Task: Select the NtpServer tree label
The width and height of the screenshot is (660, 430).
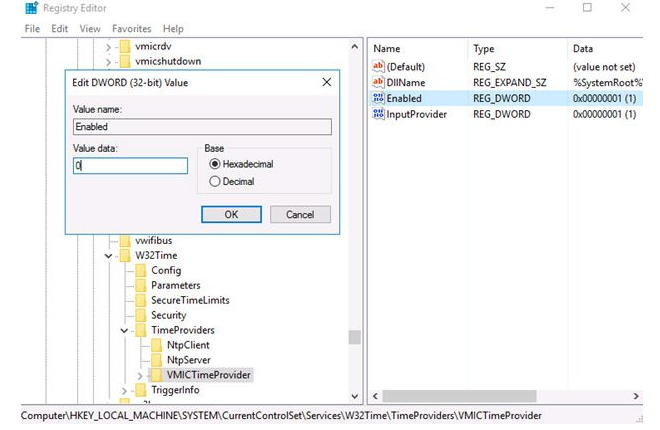Action: pos(189,360)
